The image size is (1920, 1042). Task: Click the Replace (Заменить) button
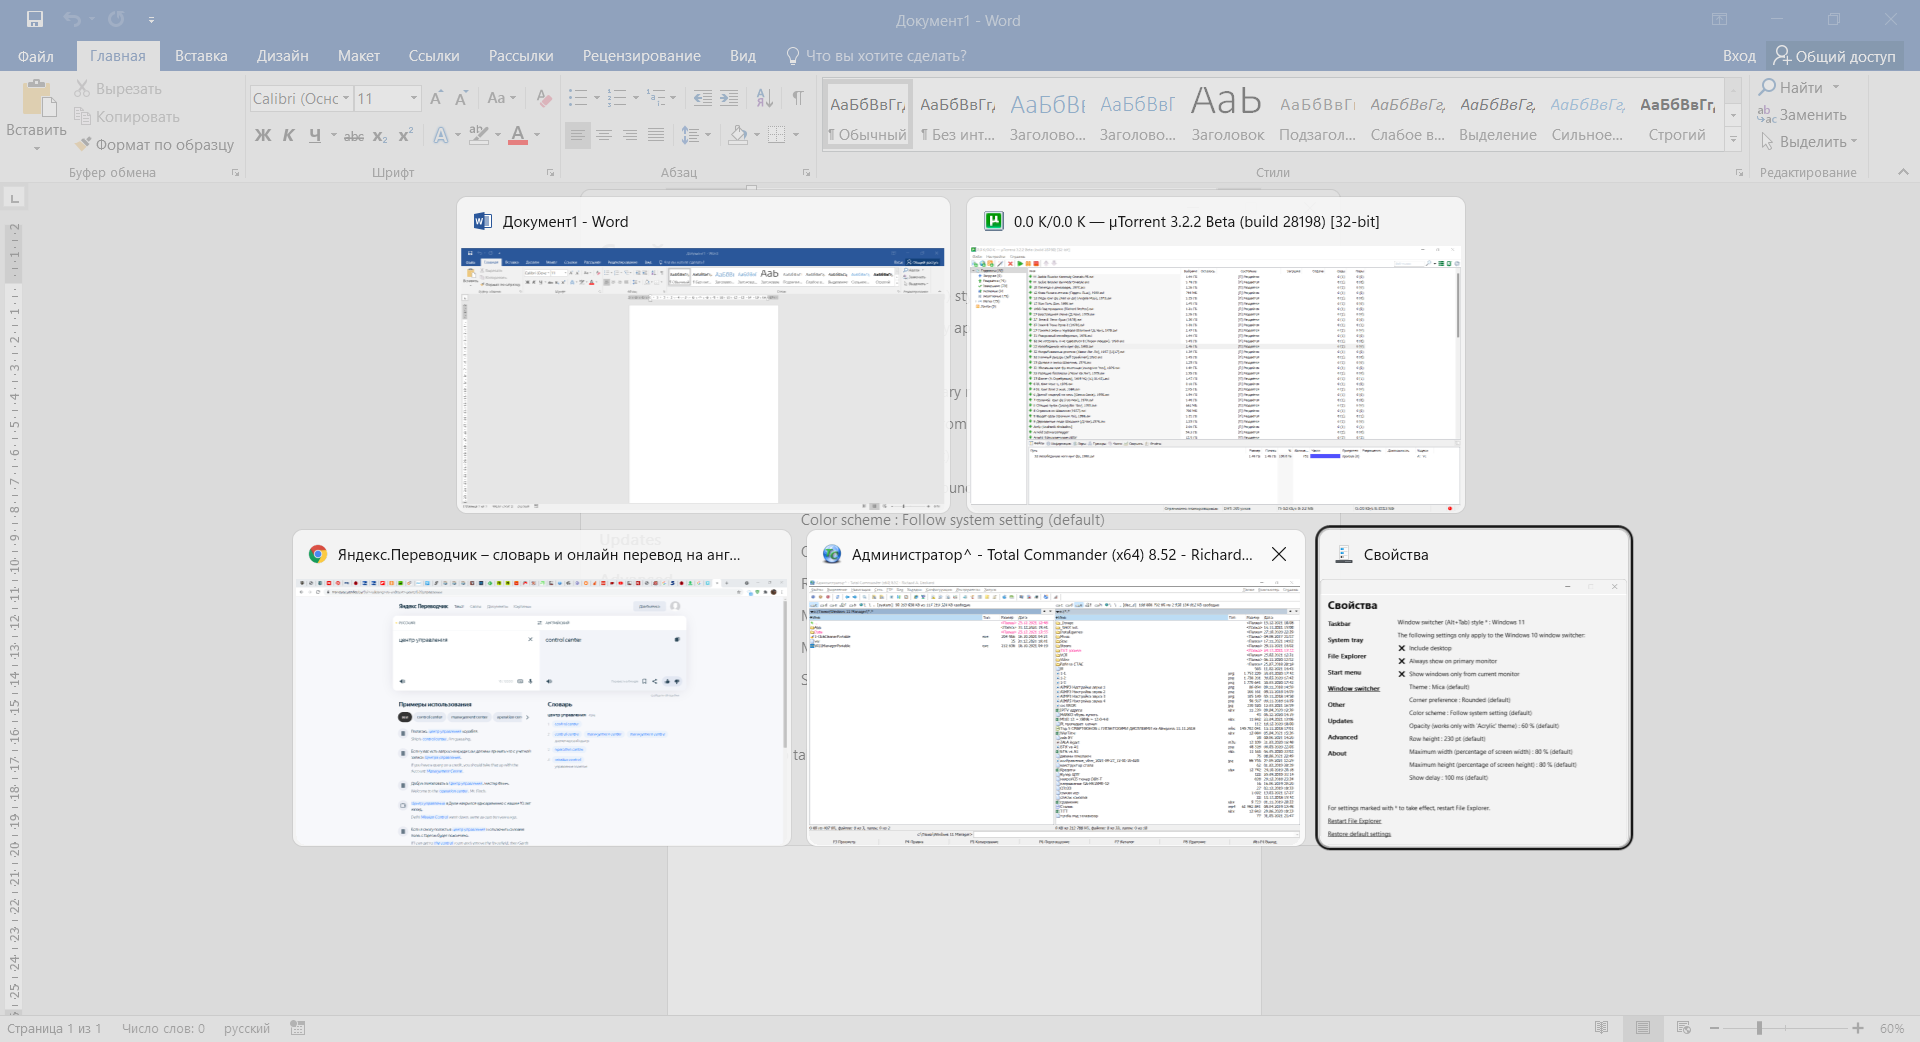click(x=1803, y=115)
